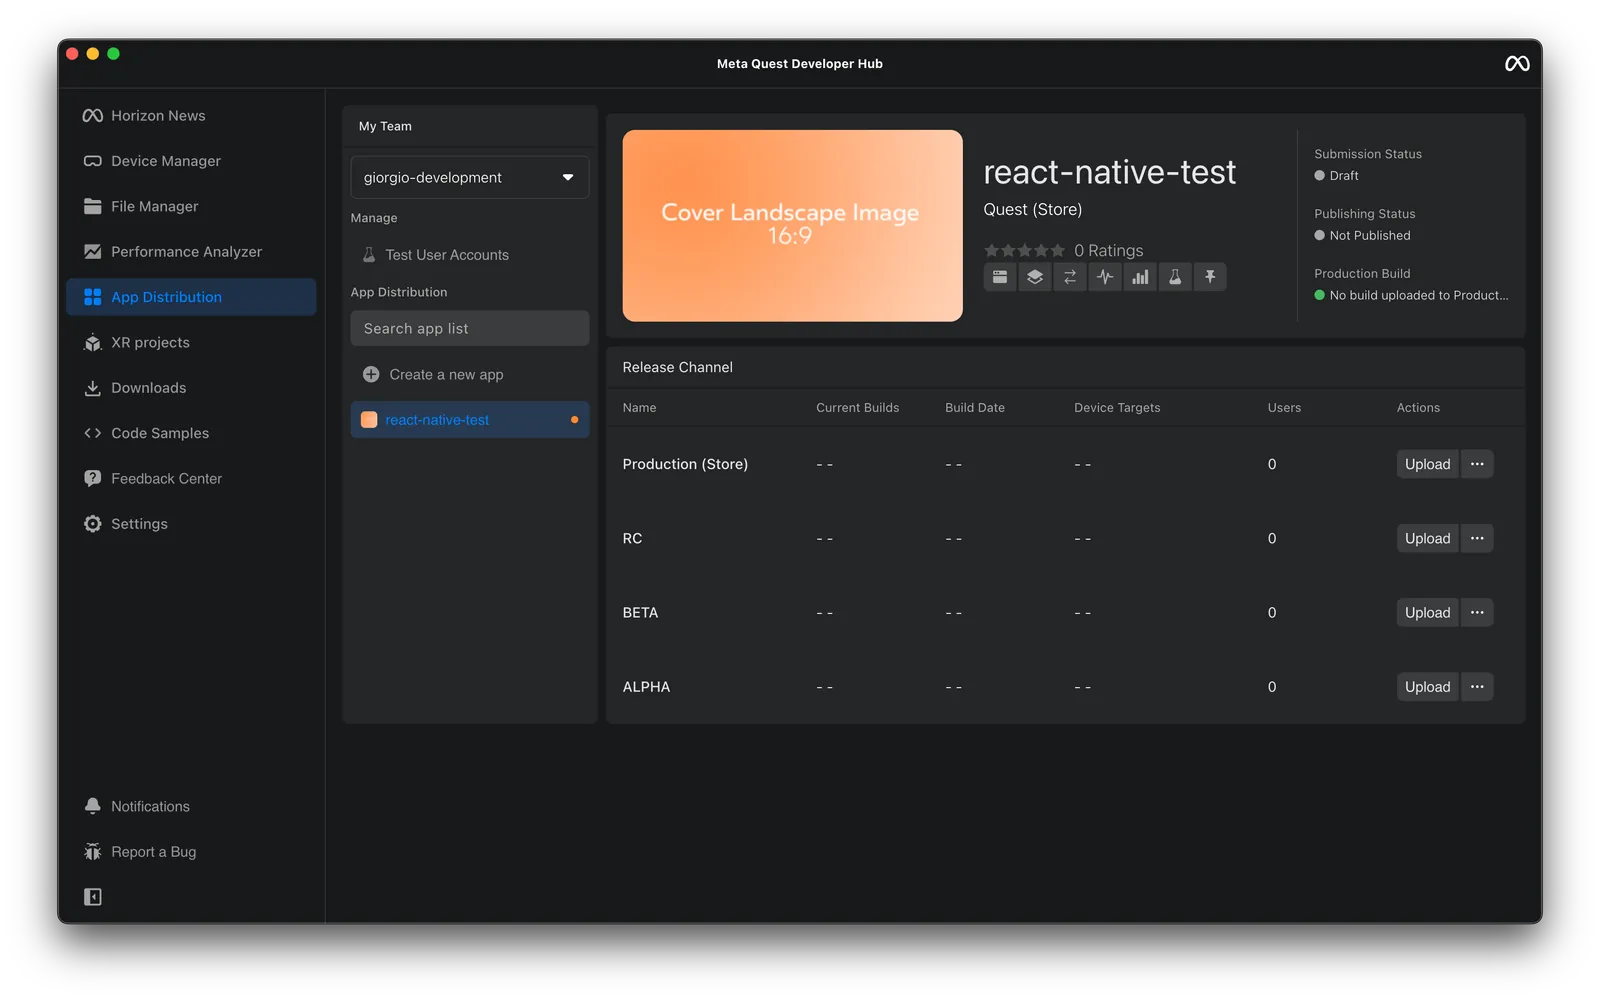Click the plus icon beside Create a new app
Viewport: 1600px width, 1000px height.
[371, 374]
